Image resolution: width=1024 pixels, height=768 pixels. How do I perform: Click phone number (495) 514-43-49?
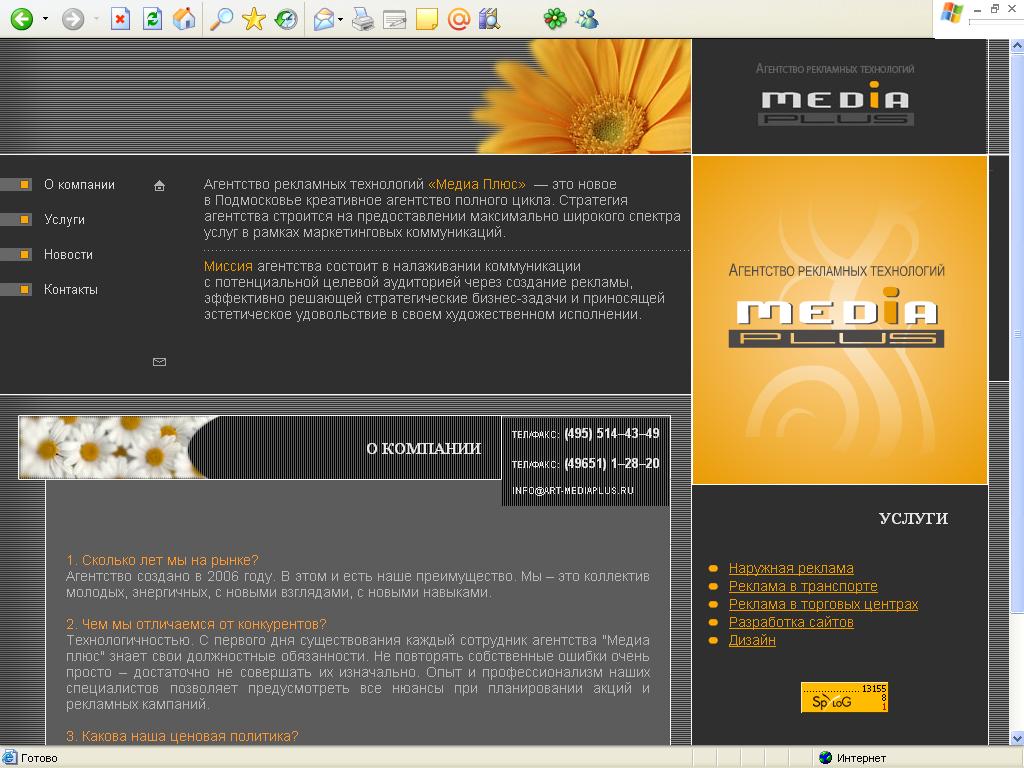tap(612, 434)
